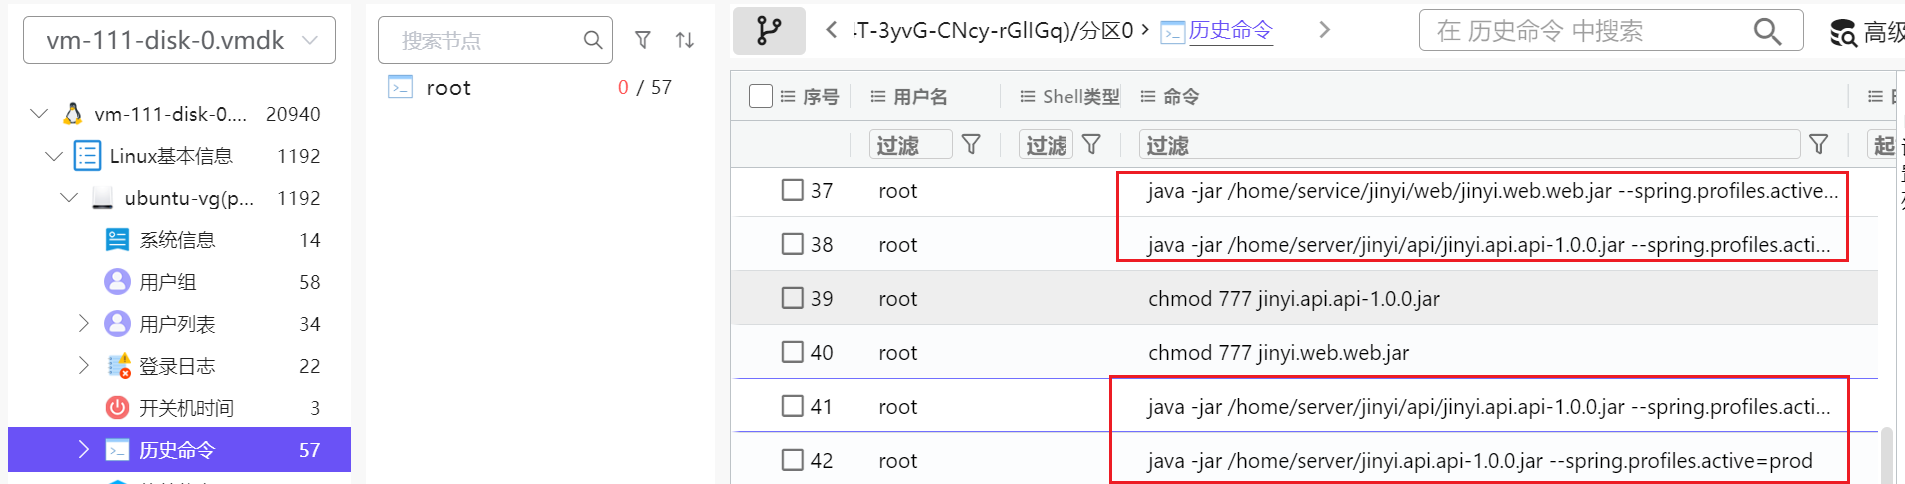
Task: Click the 历史命令 breadcrumb link
Action: 1229,31
